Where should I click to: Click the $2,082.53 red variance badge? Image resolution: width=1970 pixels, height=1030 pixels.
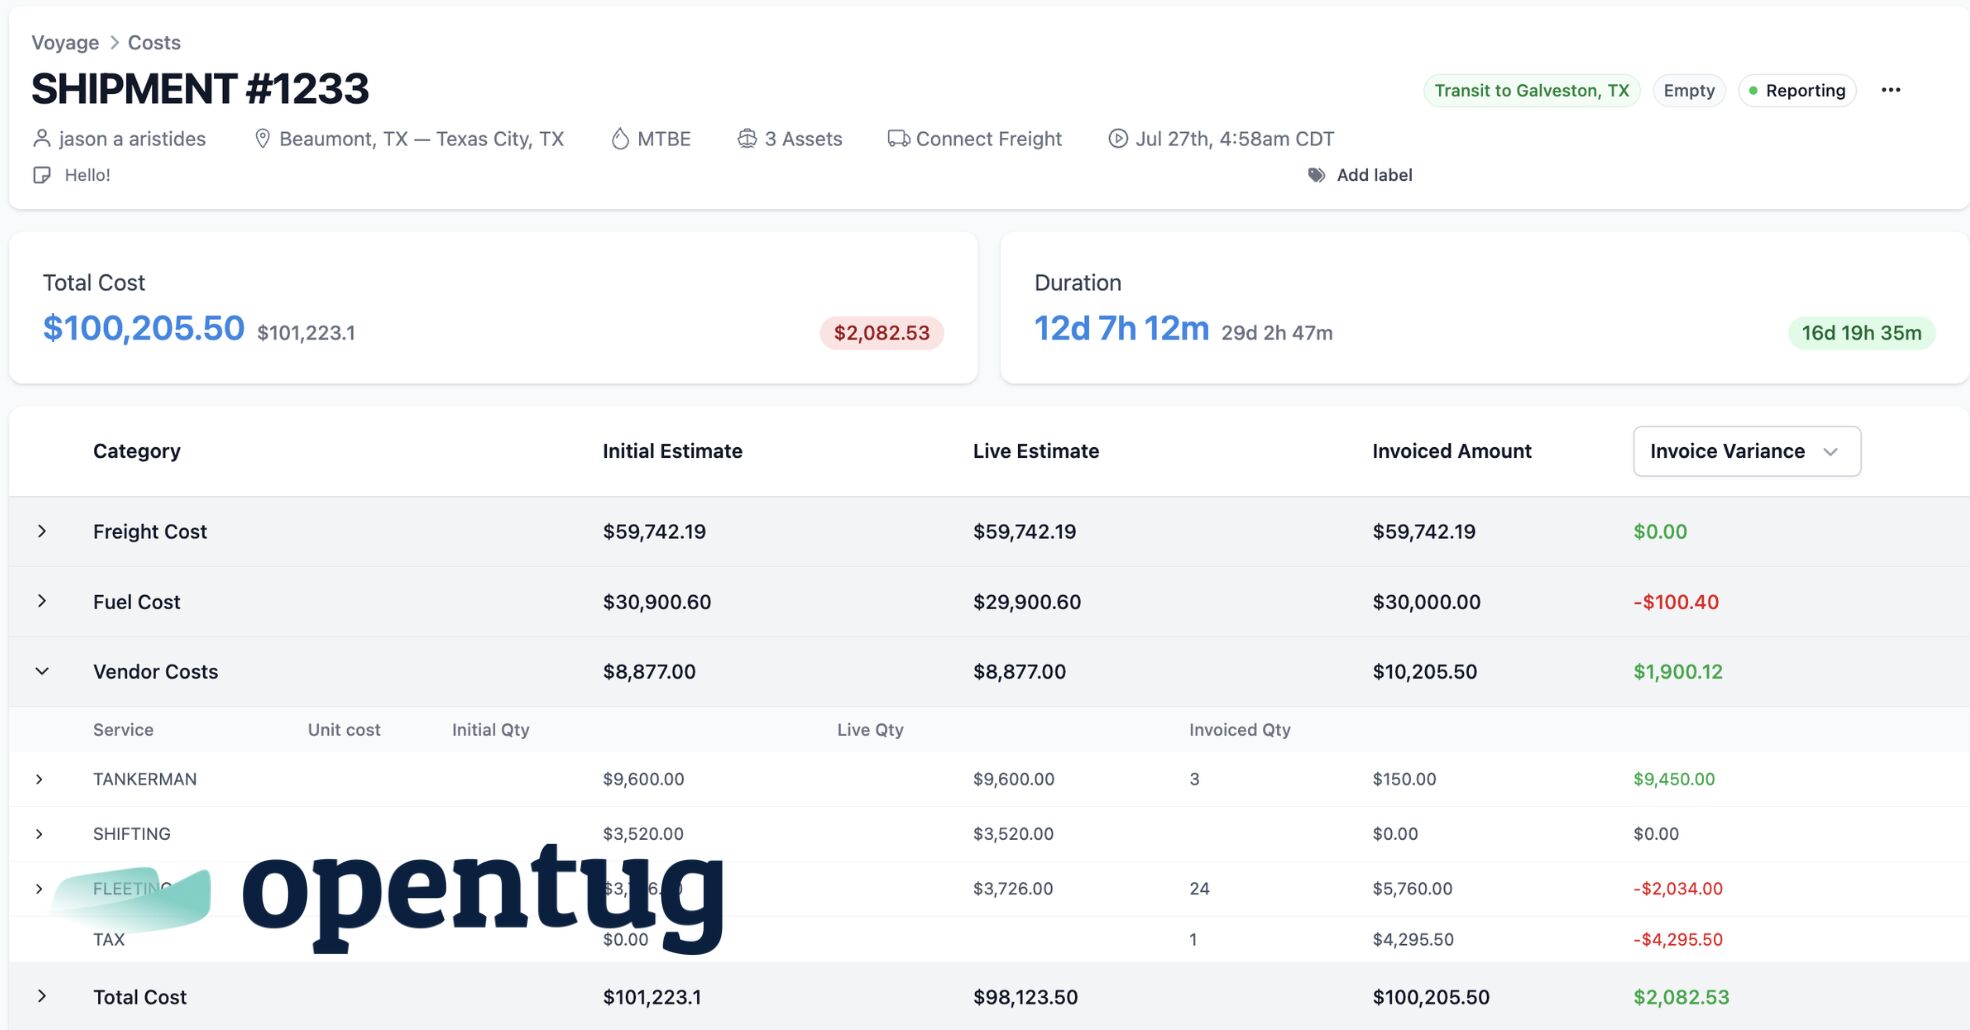pos(881,333)
